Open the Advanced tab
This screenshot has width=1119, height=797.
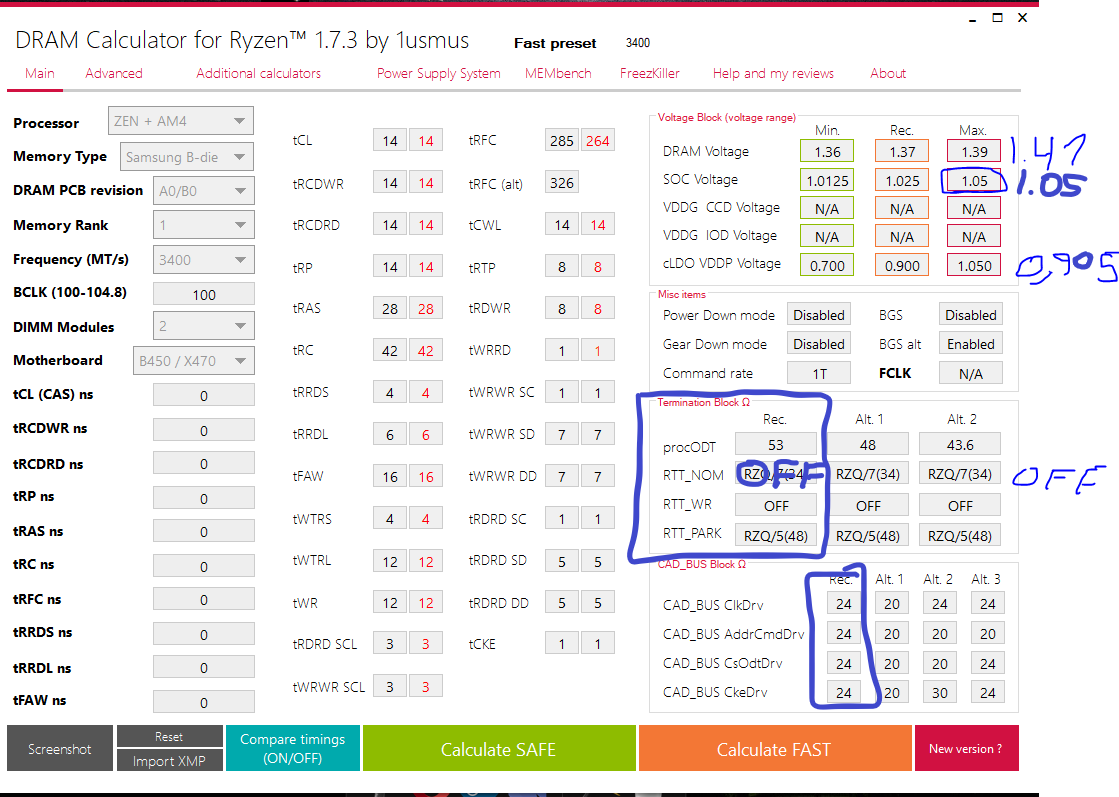pyautogui.click(x=113, y=73)
